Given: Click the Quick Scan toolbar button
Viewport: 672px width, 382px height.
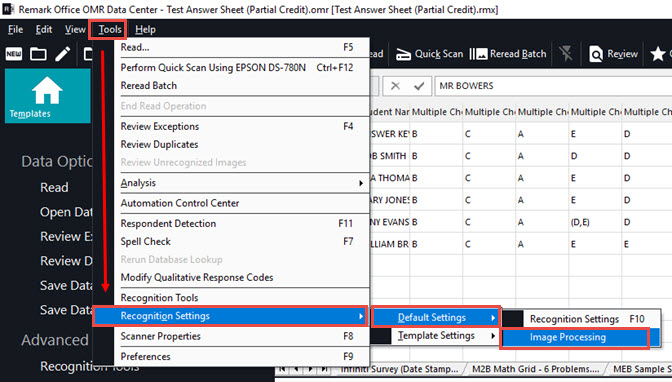Looking at the screenshot, I should click(x=429, y=54).
